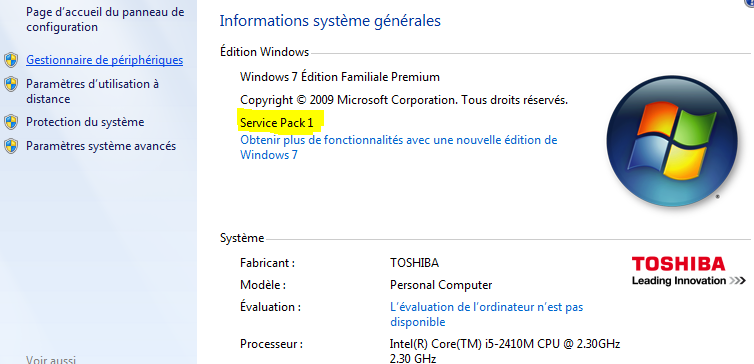754x364 pixels.
Task: Click the shield icon beside Protection du système
Action: [11, 122]
